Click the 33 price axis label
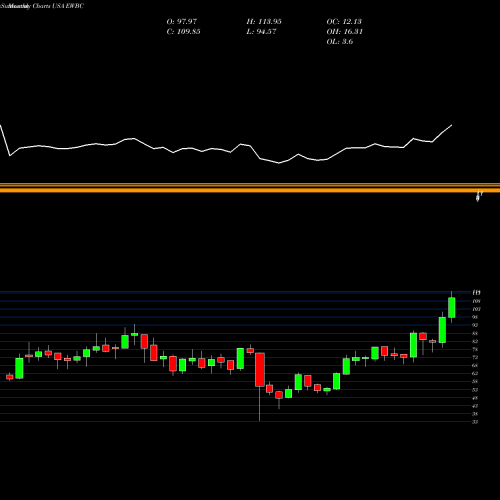 point(475,422)
